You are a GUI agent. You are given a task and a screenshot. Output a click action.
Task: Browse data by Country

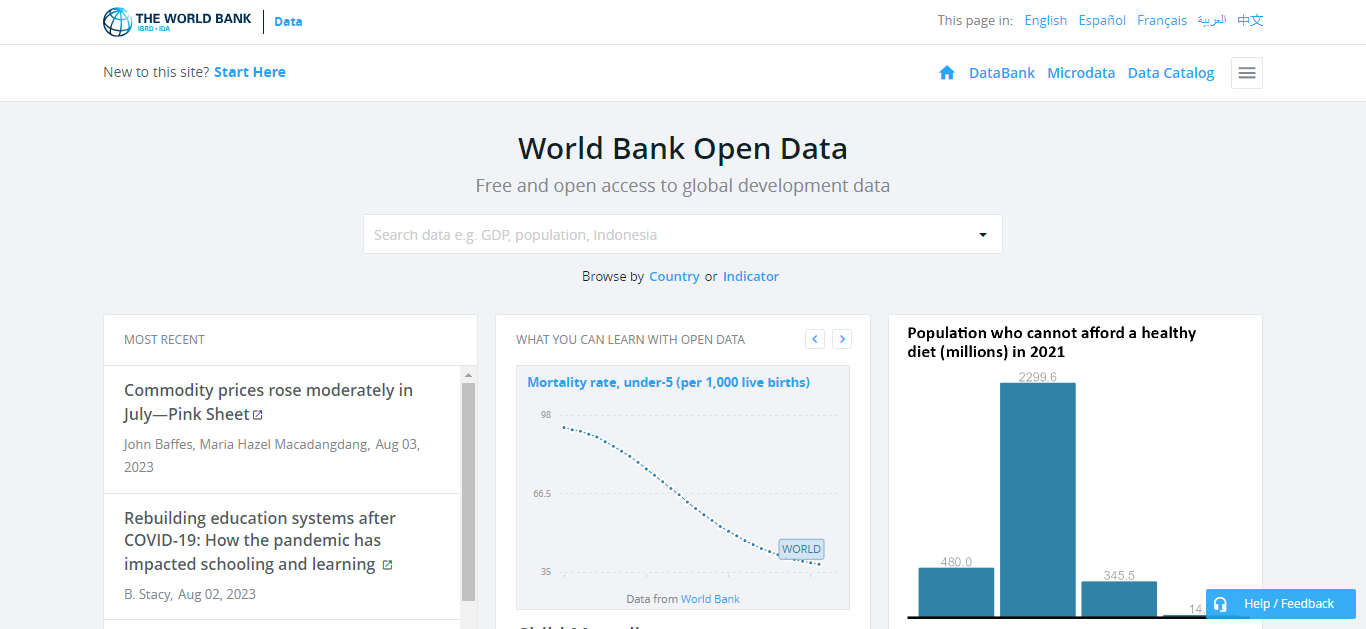[x=674, y=277]
